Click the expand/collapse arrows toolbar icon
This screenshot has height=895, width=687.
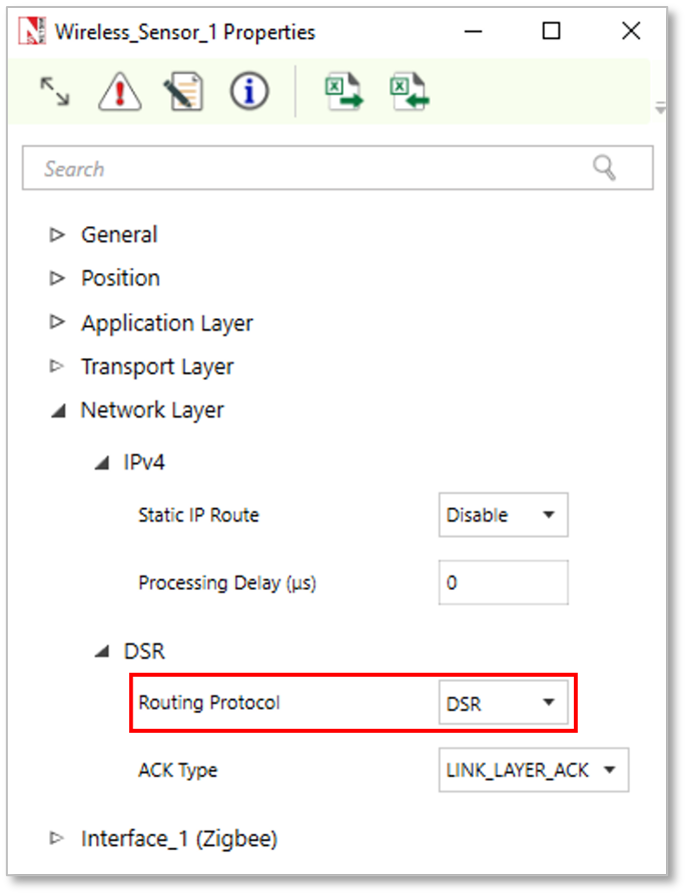(x=55, y=92)
